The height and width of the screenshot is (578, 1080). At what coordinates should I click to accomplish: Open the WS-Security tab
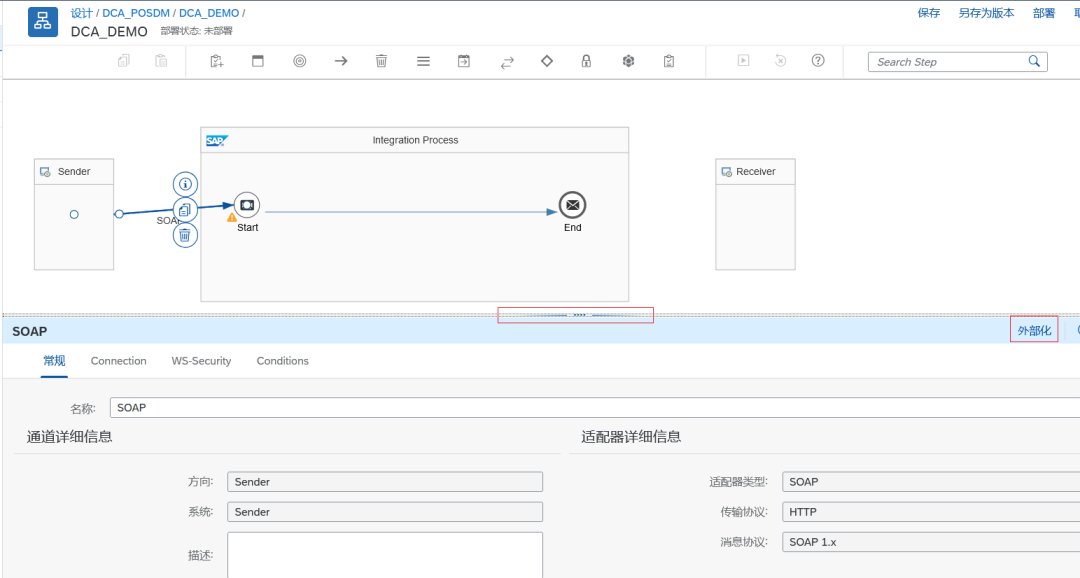201,361
